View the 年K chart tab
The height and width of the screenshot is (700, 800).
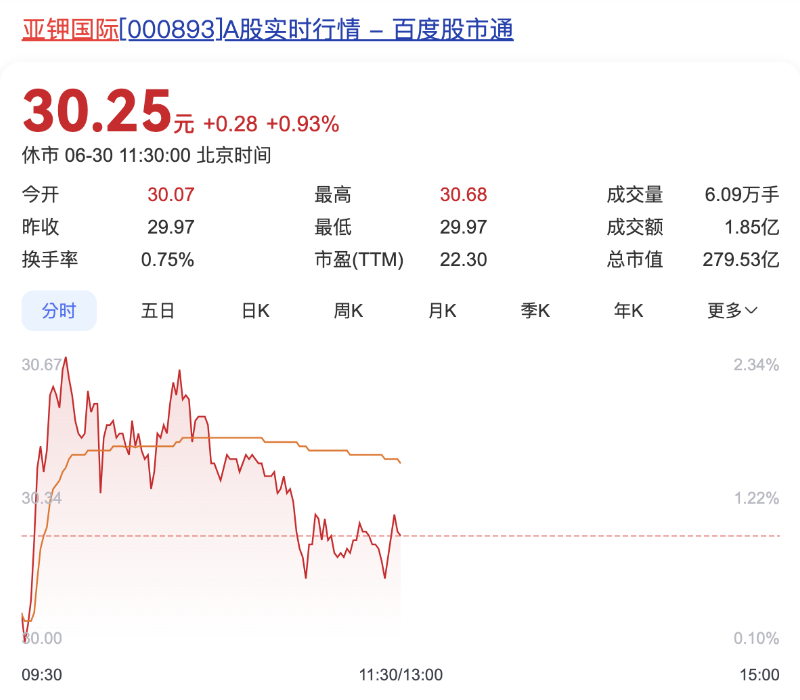click(629, 310)
